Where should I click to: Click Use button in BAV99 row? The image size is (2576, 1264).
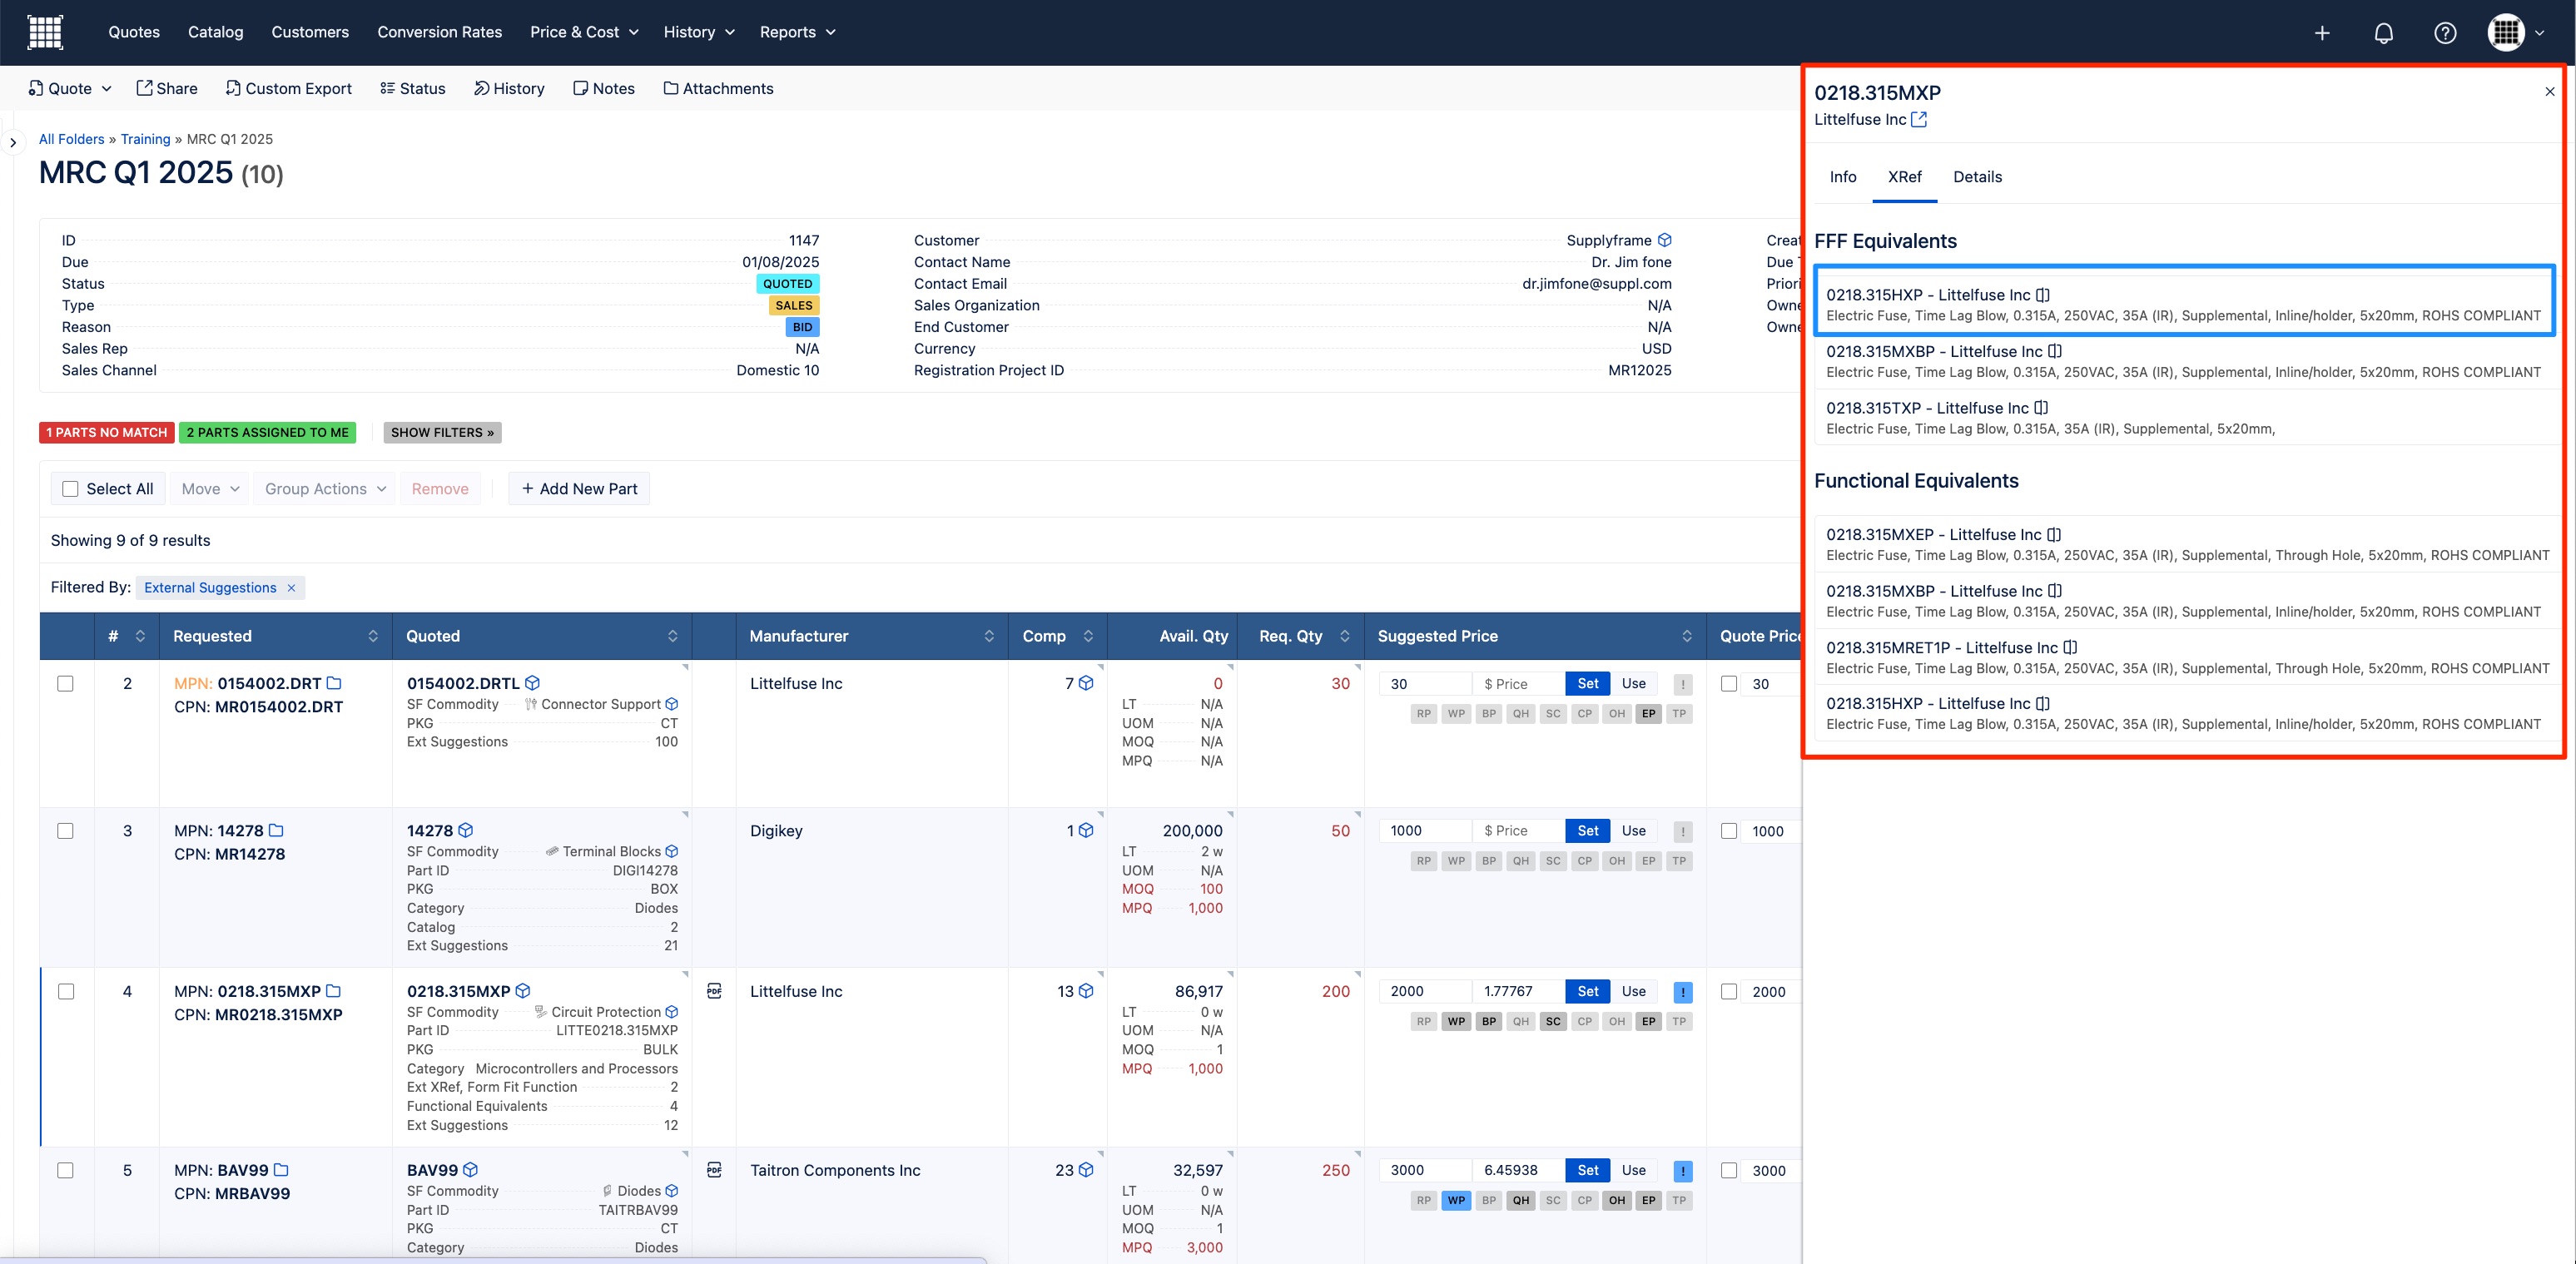click(1634, 1170)
